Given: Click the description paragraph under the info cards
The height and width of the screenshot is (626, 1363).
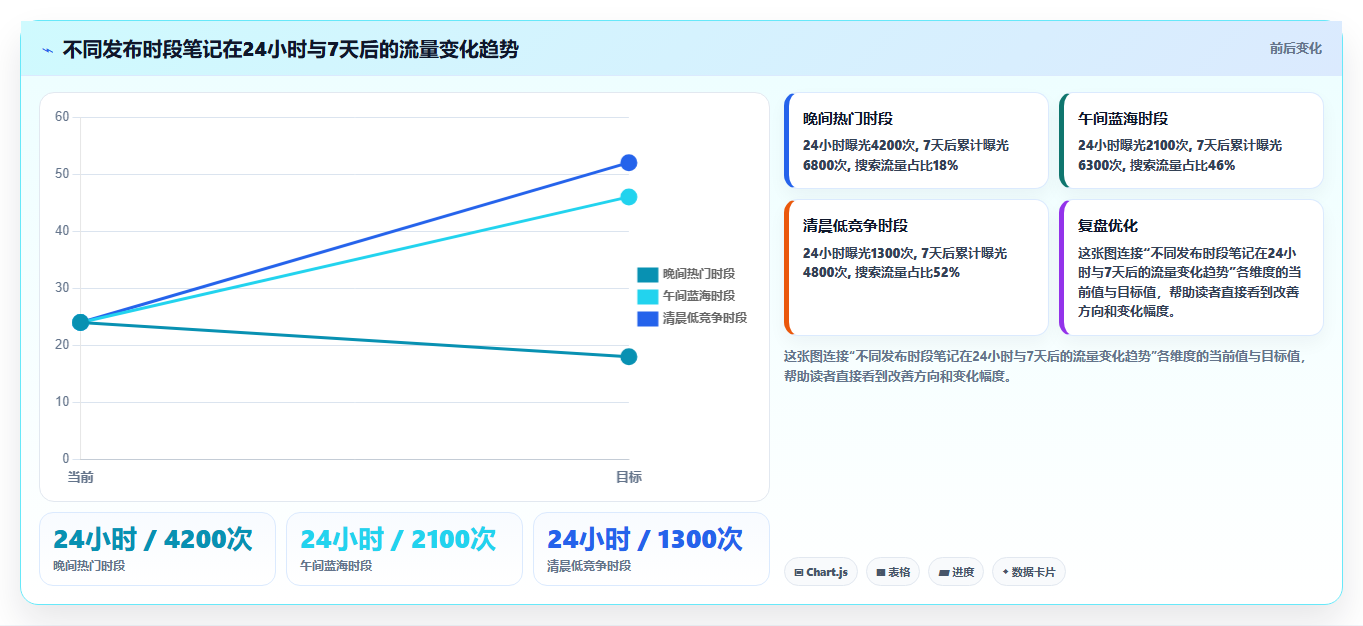Looking at the screenshot, I should click(x=1047, y=366).
